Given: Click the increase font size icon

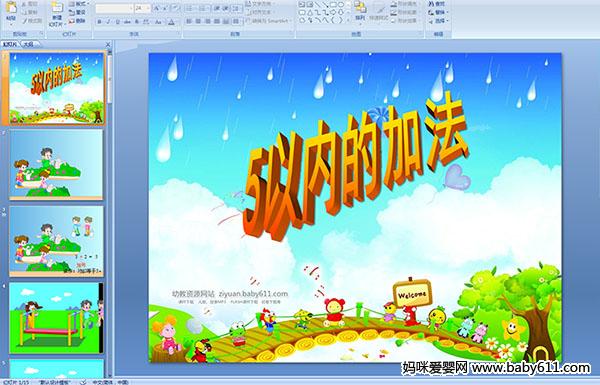Looking at the screenshot, I should point(156,8).
